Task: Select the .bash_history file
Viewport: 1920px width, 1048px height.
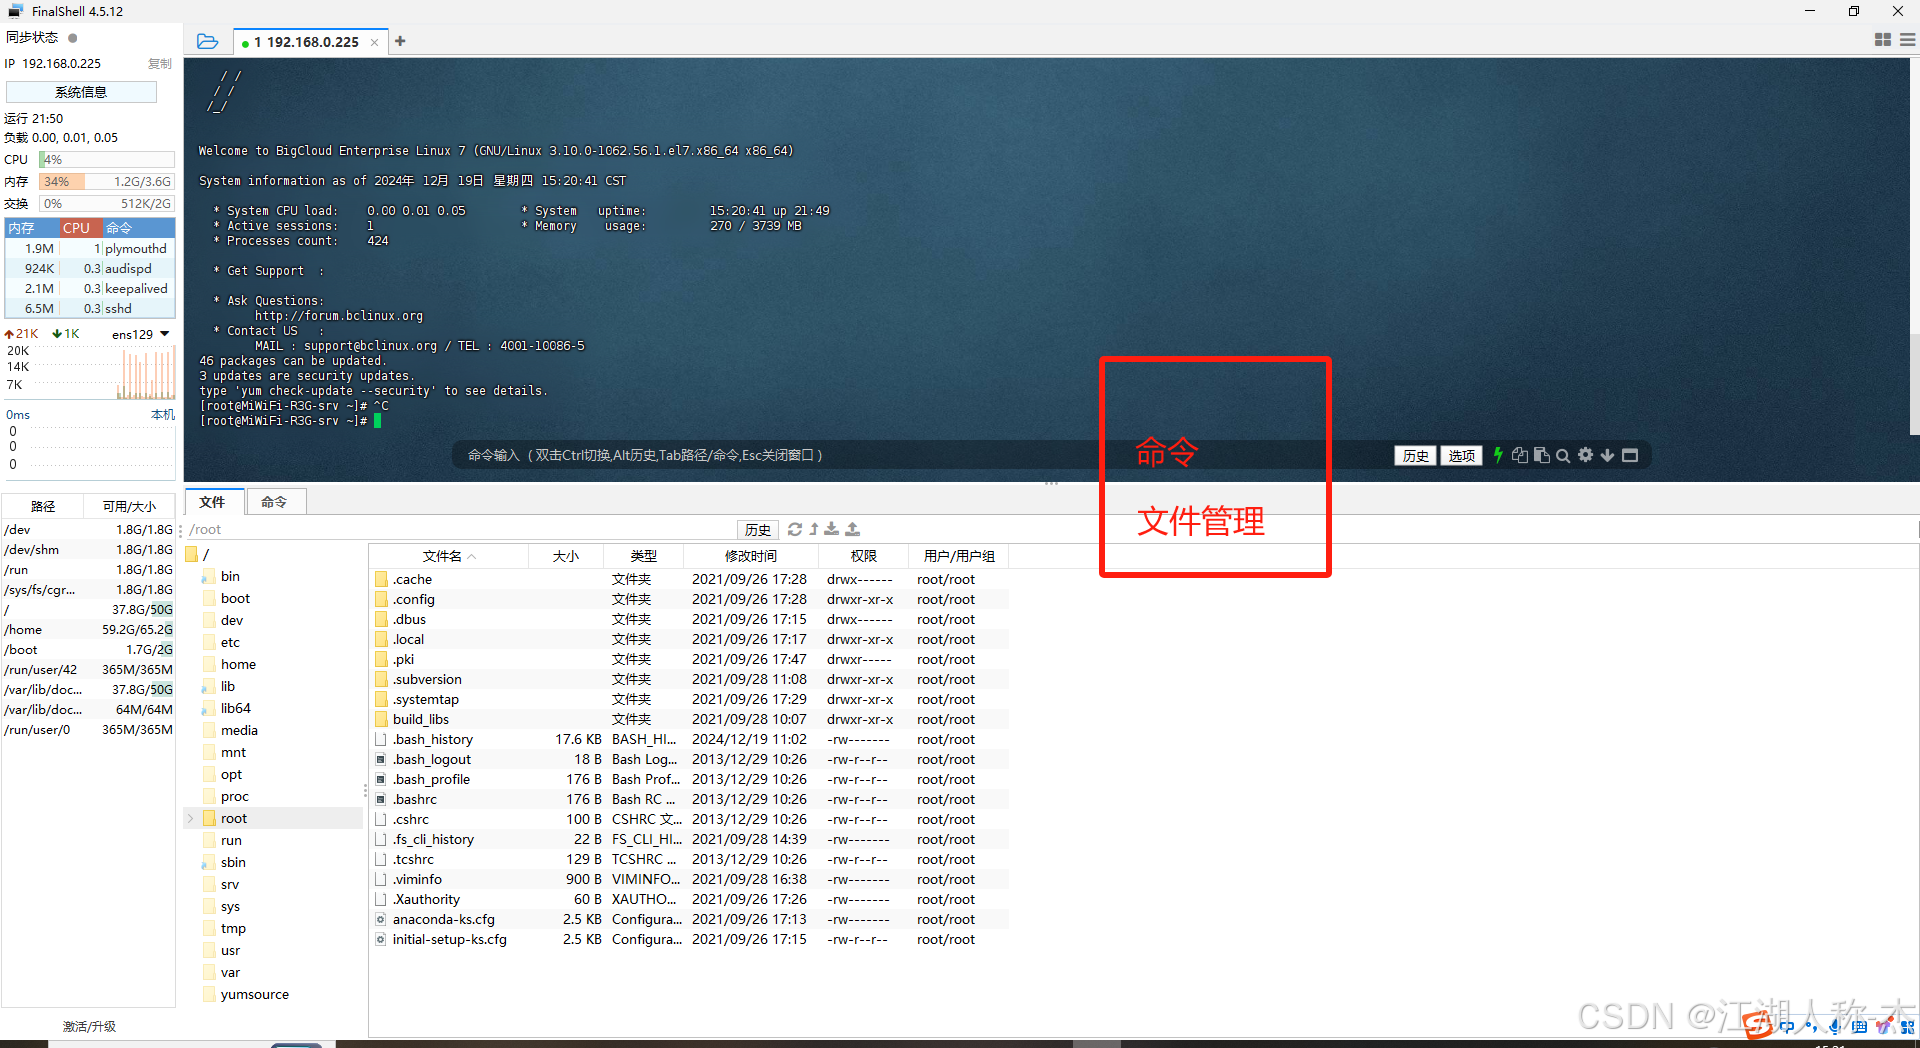Action: [689, 739]
